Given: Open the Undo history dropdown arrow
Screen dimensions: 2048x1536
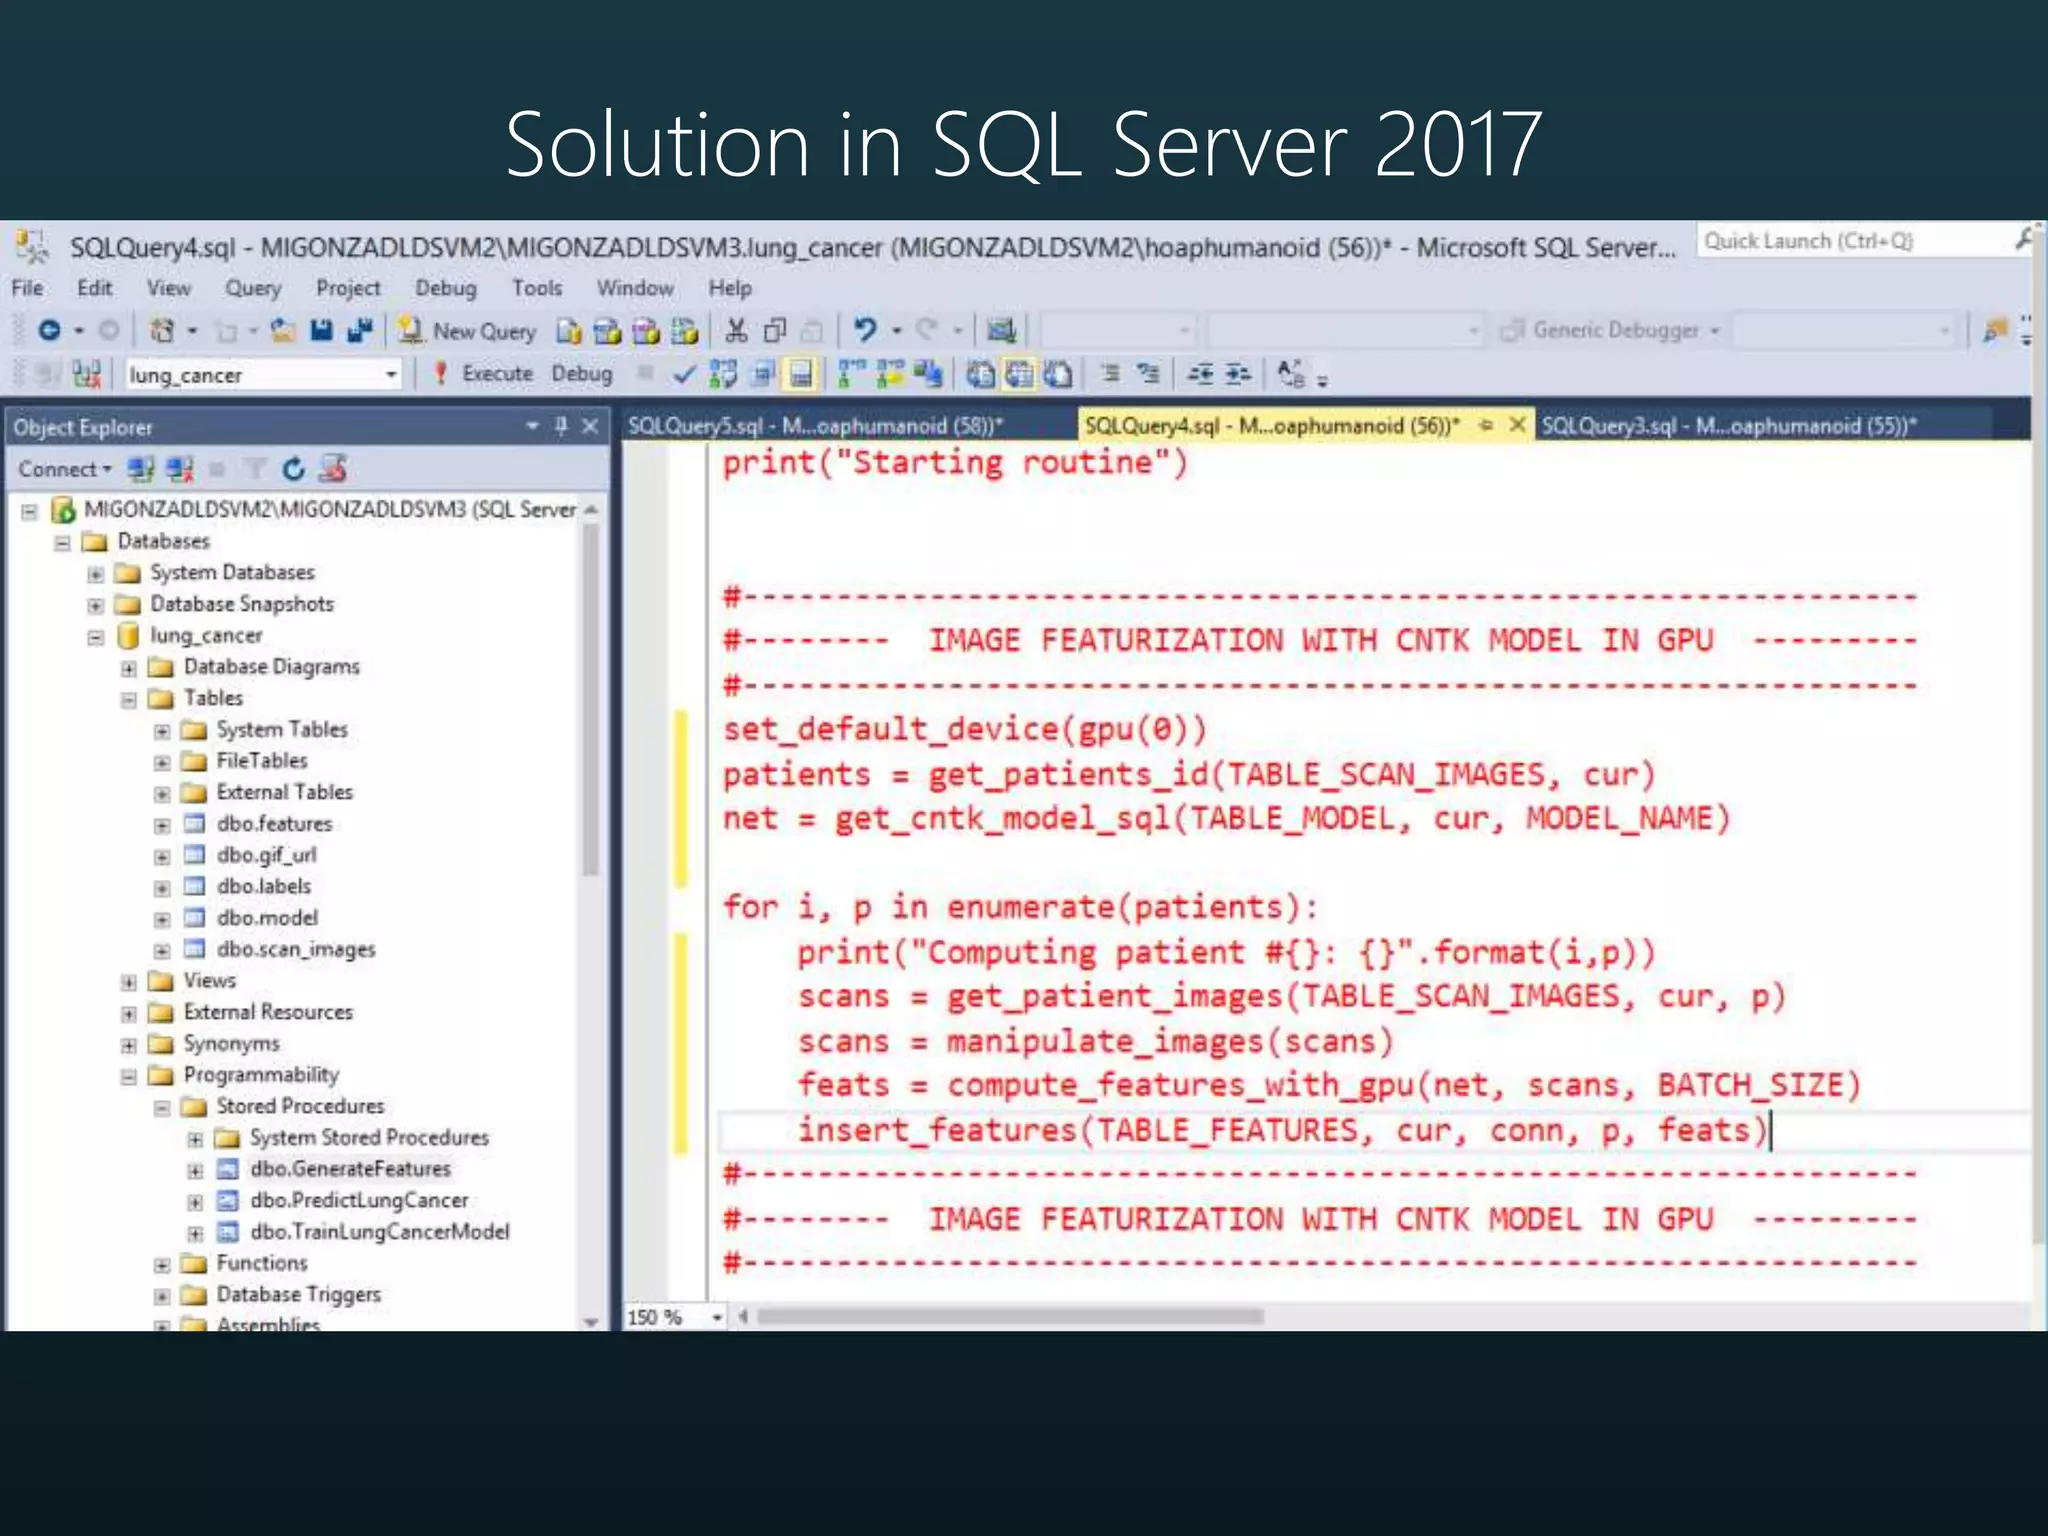Looking at the screenshot, I should [x=896, y=330].
